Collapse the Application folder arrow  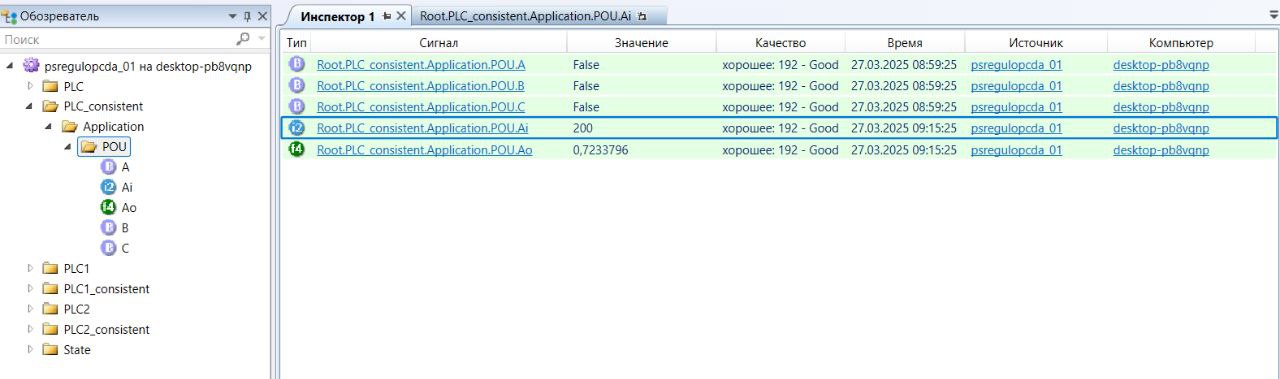click(x=49, y=127)
